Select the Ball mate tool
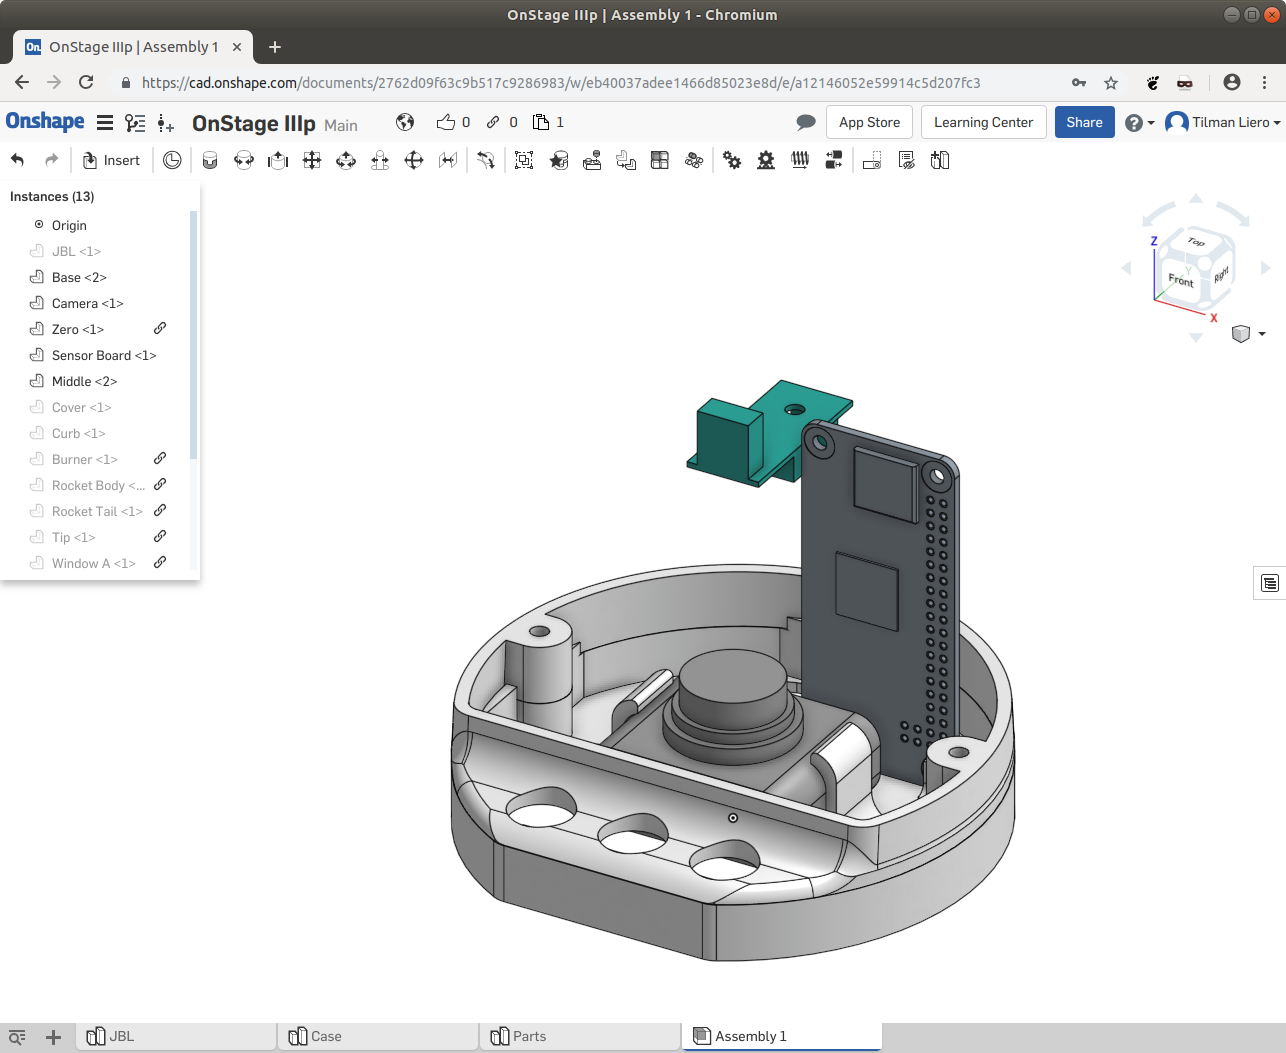This screenshot has height=1053, width=1286. 414,160
